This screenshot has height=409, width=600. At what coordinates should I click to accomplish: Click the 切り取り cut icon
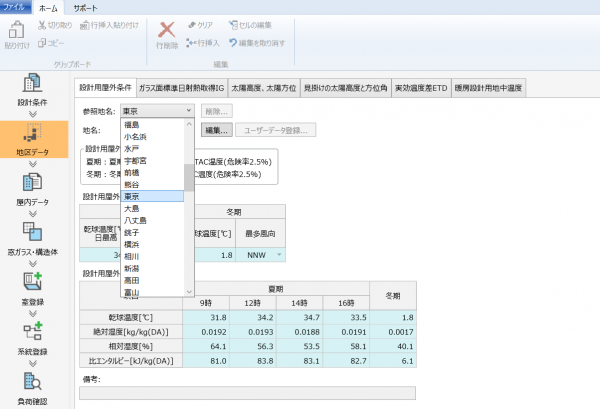point(42,25)
